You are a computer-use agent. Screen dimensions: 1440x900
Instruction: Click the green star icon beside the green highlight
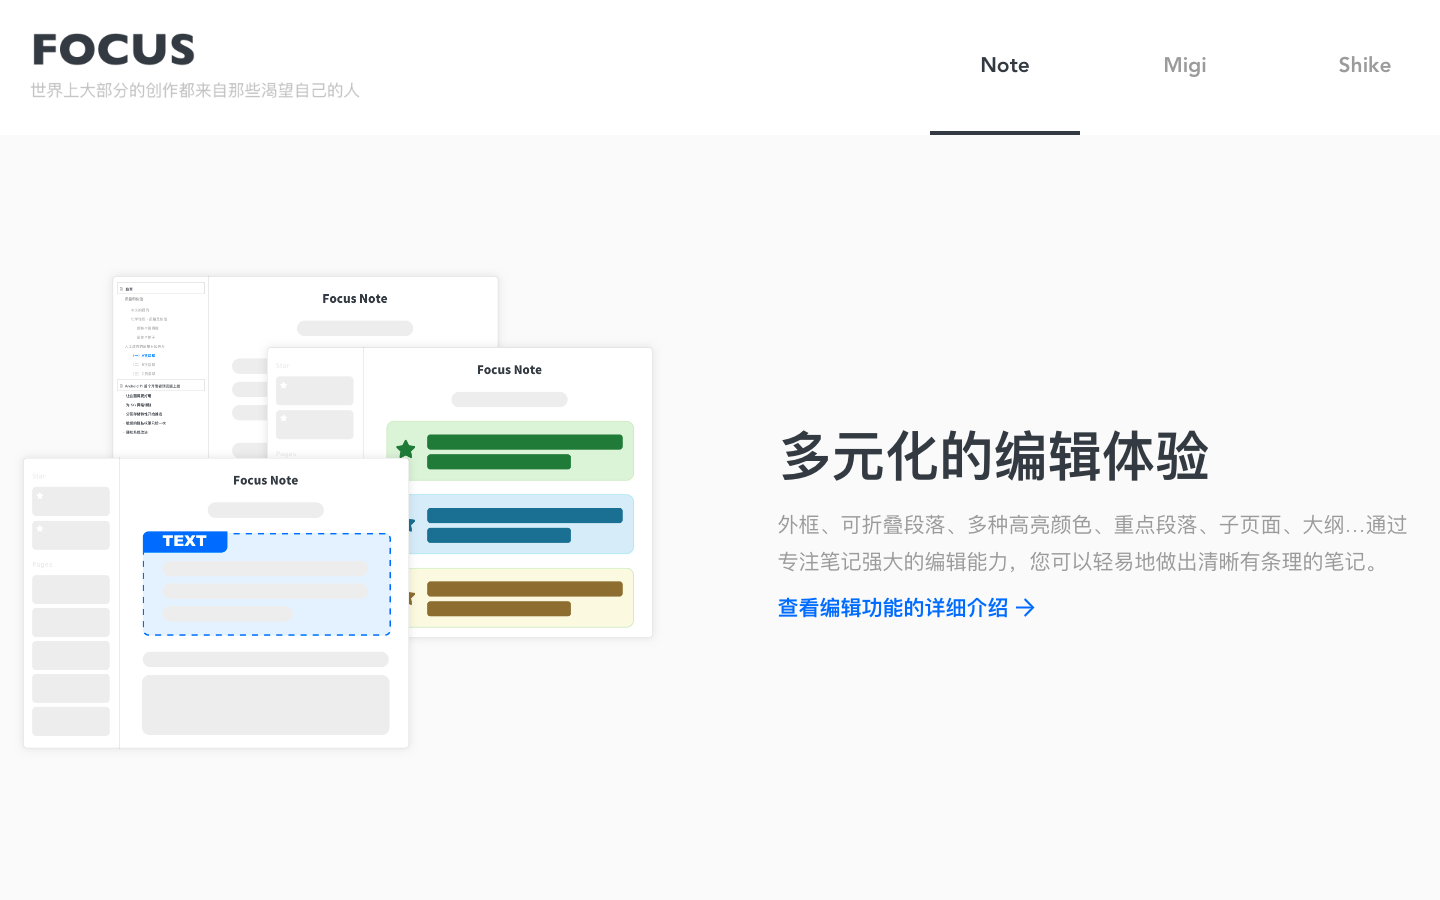point(405,450)
